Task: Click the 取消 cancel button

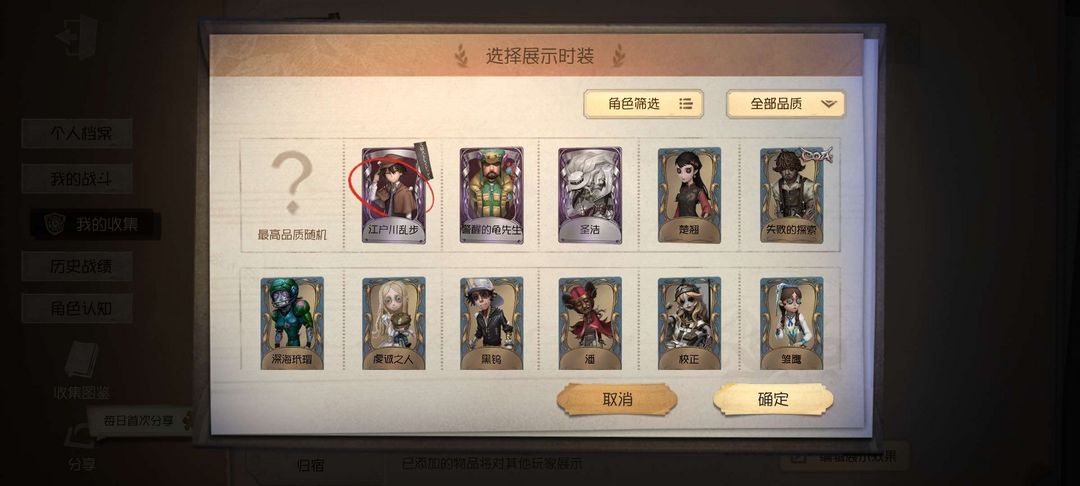Action: (617, 399)
